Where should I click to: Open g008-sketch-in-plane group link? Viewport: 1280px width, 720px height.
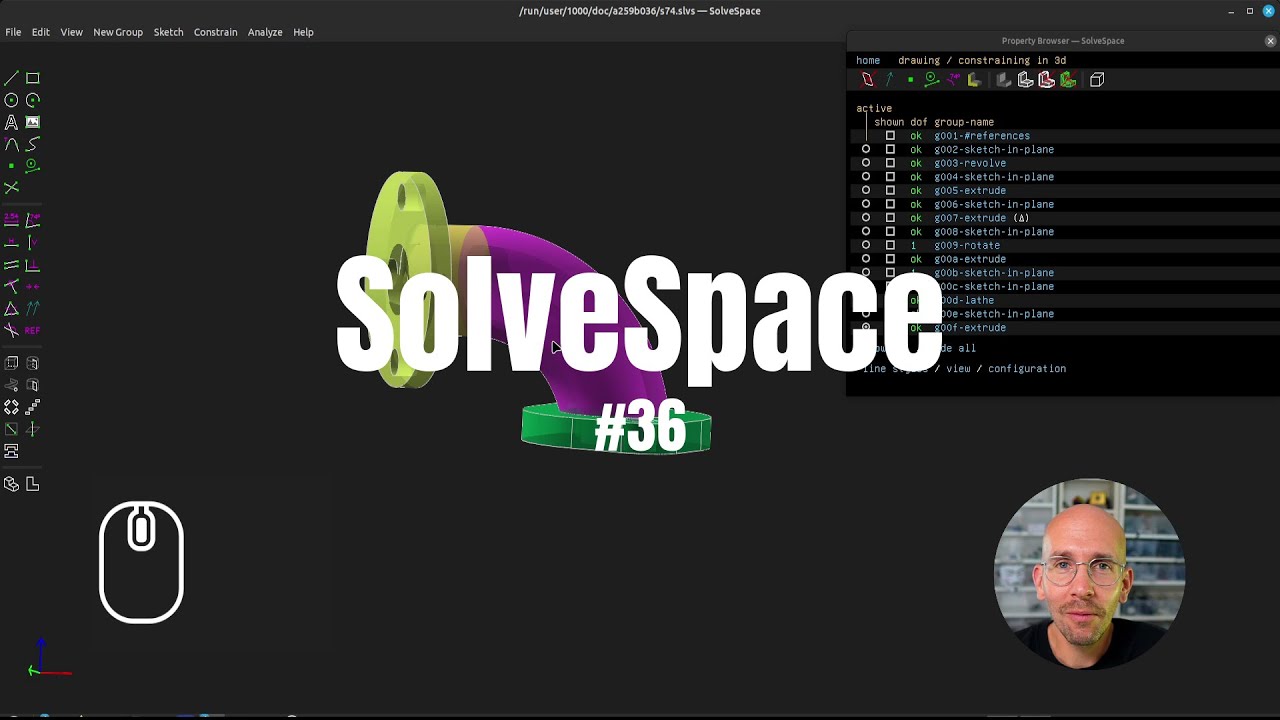[x=994, y=232]
